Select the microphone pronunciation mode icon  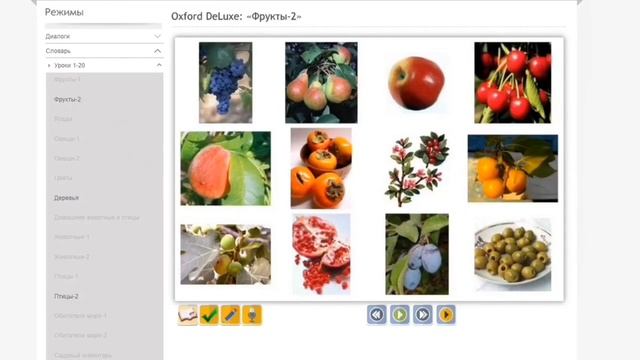pyautogui.click(x=252, y=315)
